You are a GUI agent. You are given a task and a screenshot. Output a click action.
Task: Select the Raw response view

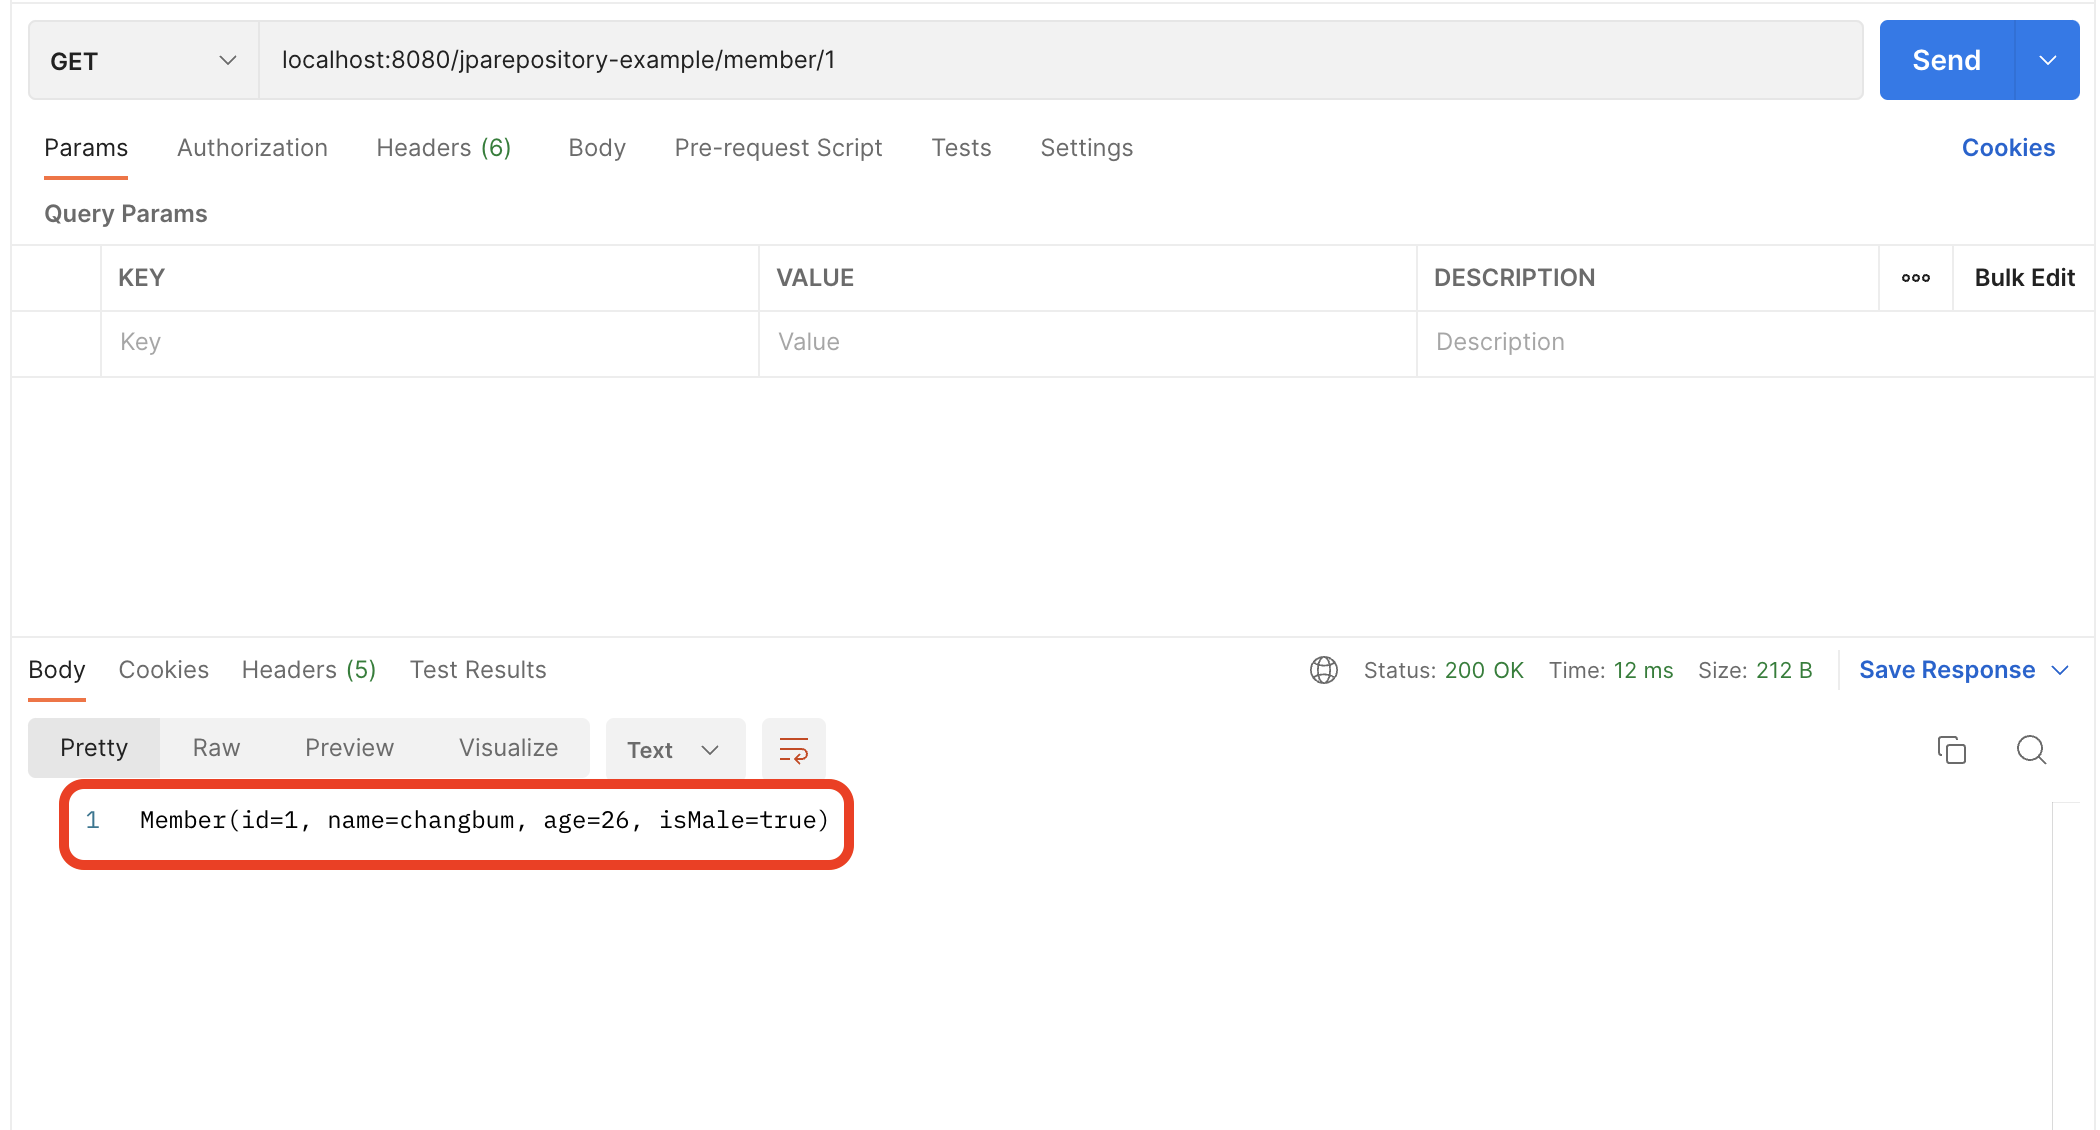click(x=216, y=748)
